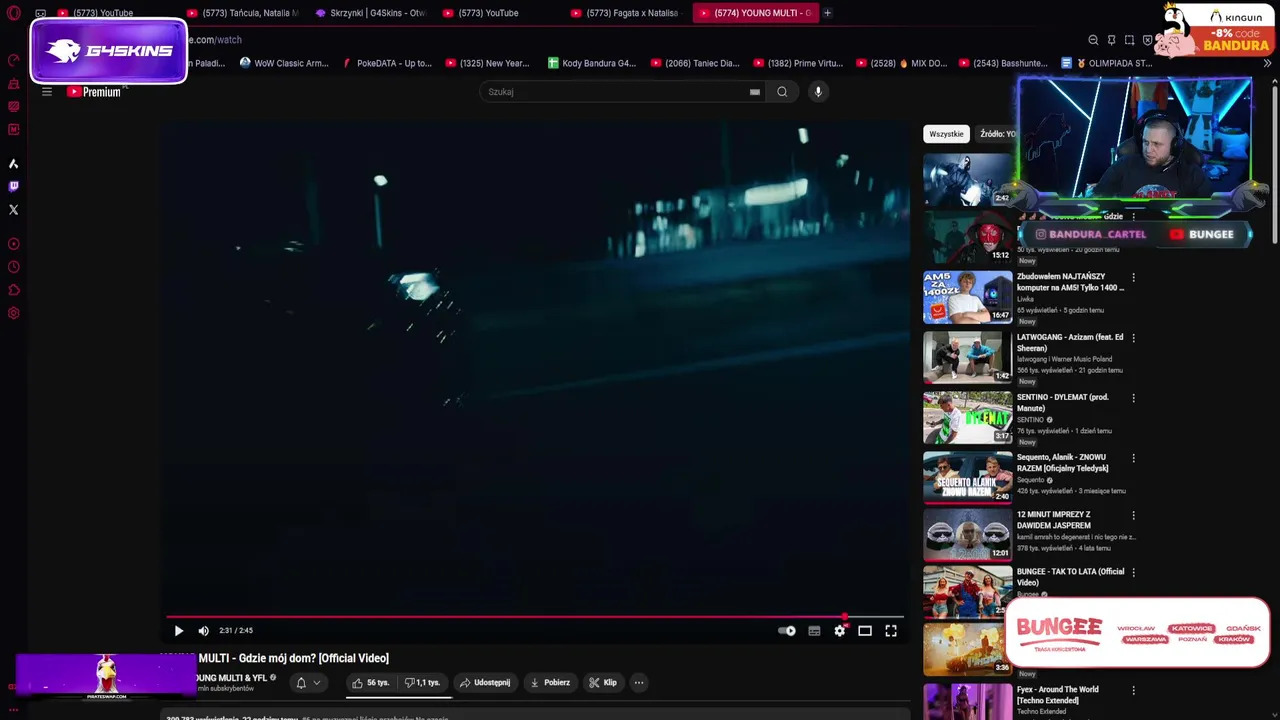Open the player settings gear
The height and width of the screenshot is (720, 1280).
click(x=840, y=631)
